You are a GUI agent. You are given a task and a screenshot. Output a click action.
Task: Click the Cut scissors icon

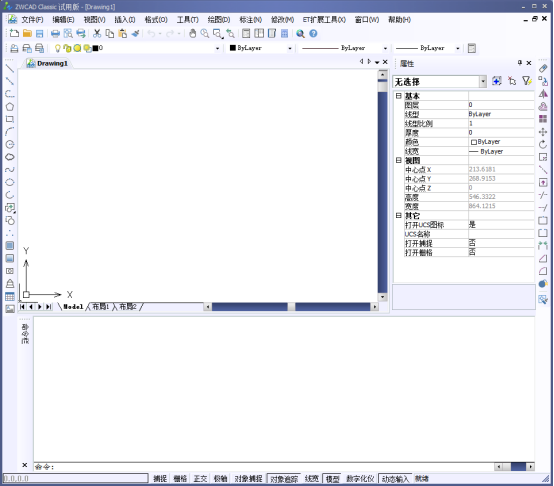(x=97, y=34)
